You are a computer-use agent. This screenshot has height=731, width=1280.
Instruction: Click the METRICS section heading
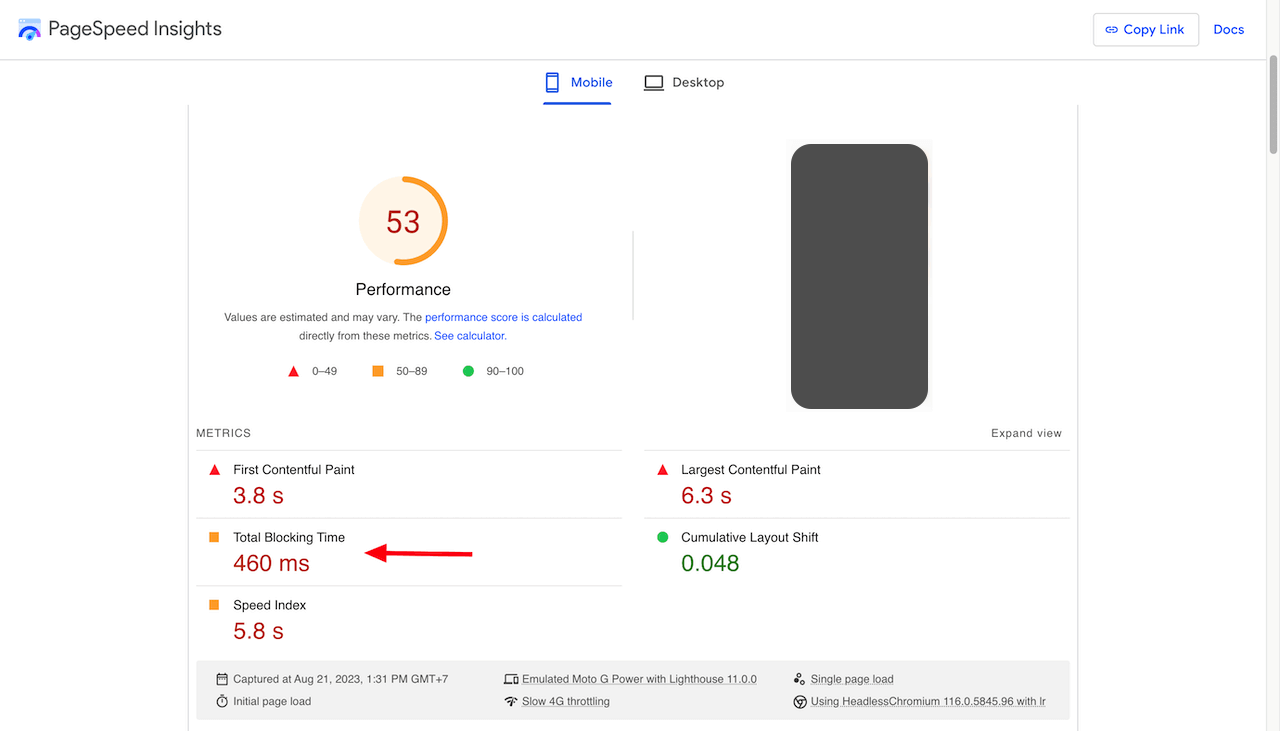pyautogui.click(x=223, y=433)
